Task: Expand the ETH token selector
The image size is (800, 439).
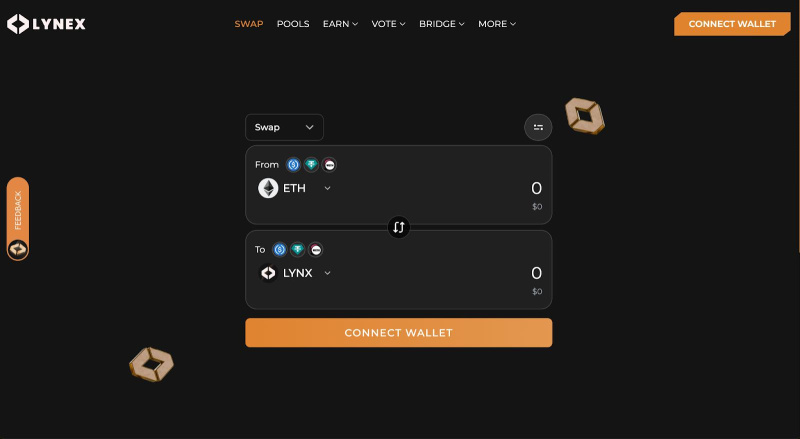Action: click(x=294, y=188)
